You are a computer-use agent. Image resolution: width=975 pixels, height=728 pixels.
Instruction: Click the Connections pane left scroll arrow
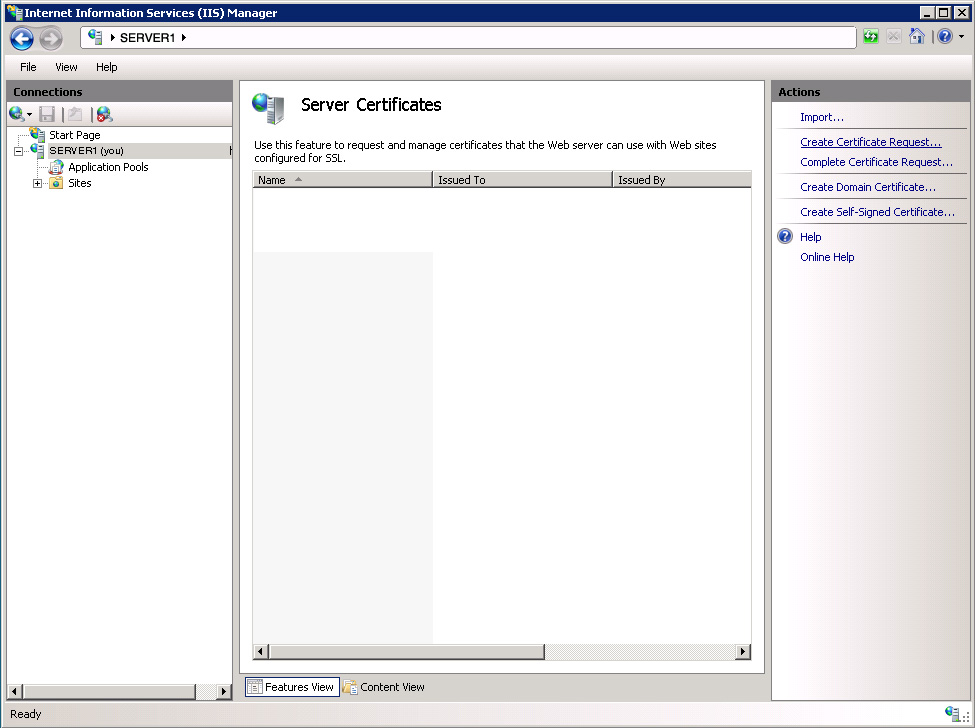point(15,691)
